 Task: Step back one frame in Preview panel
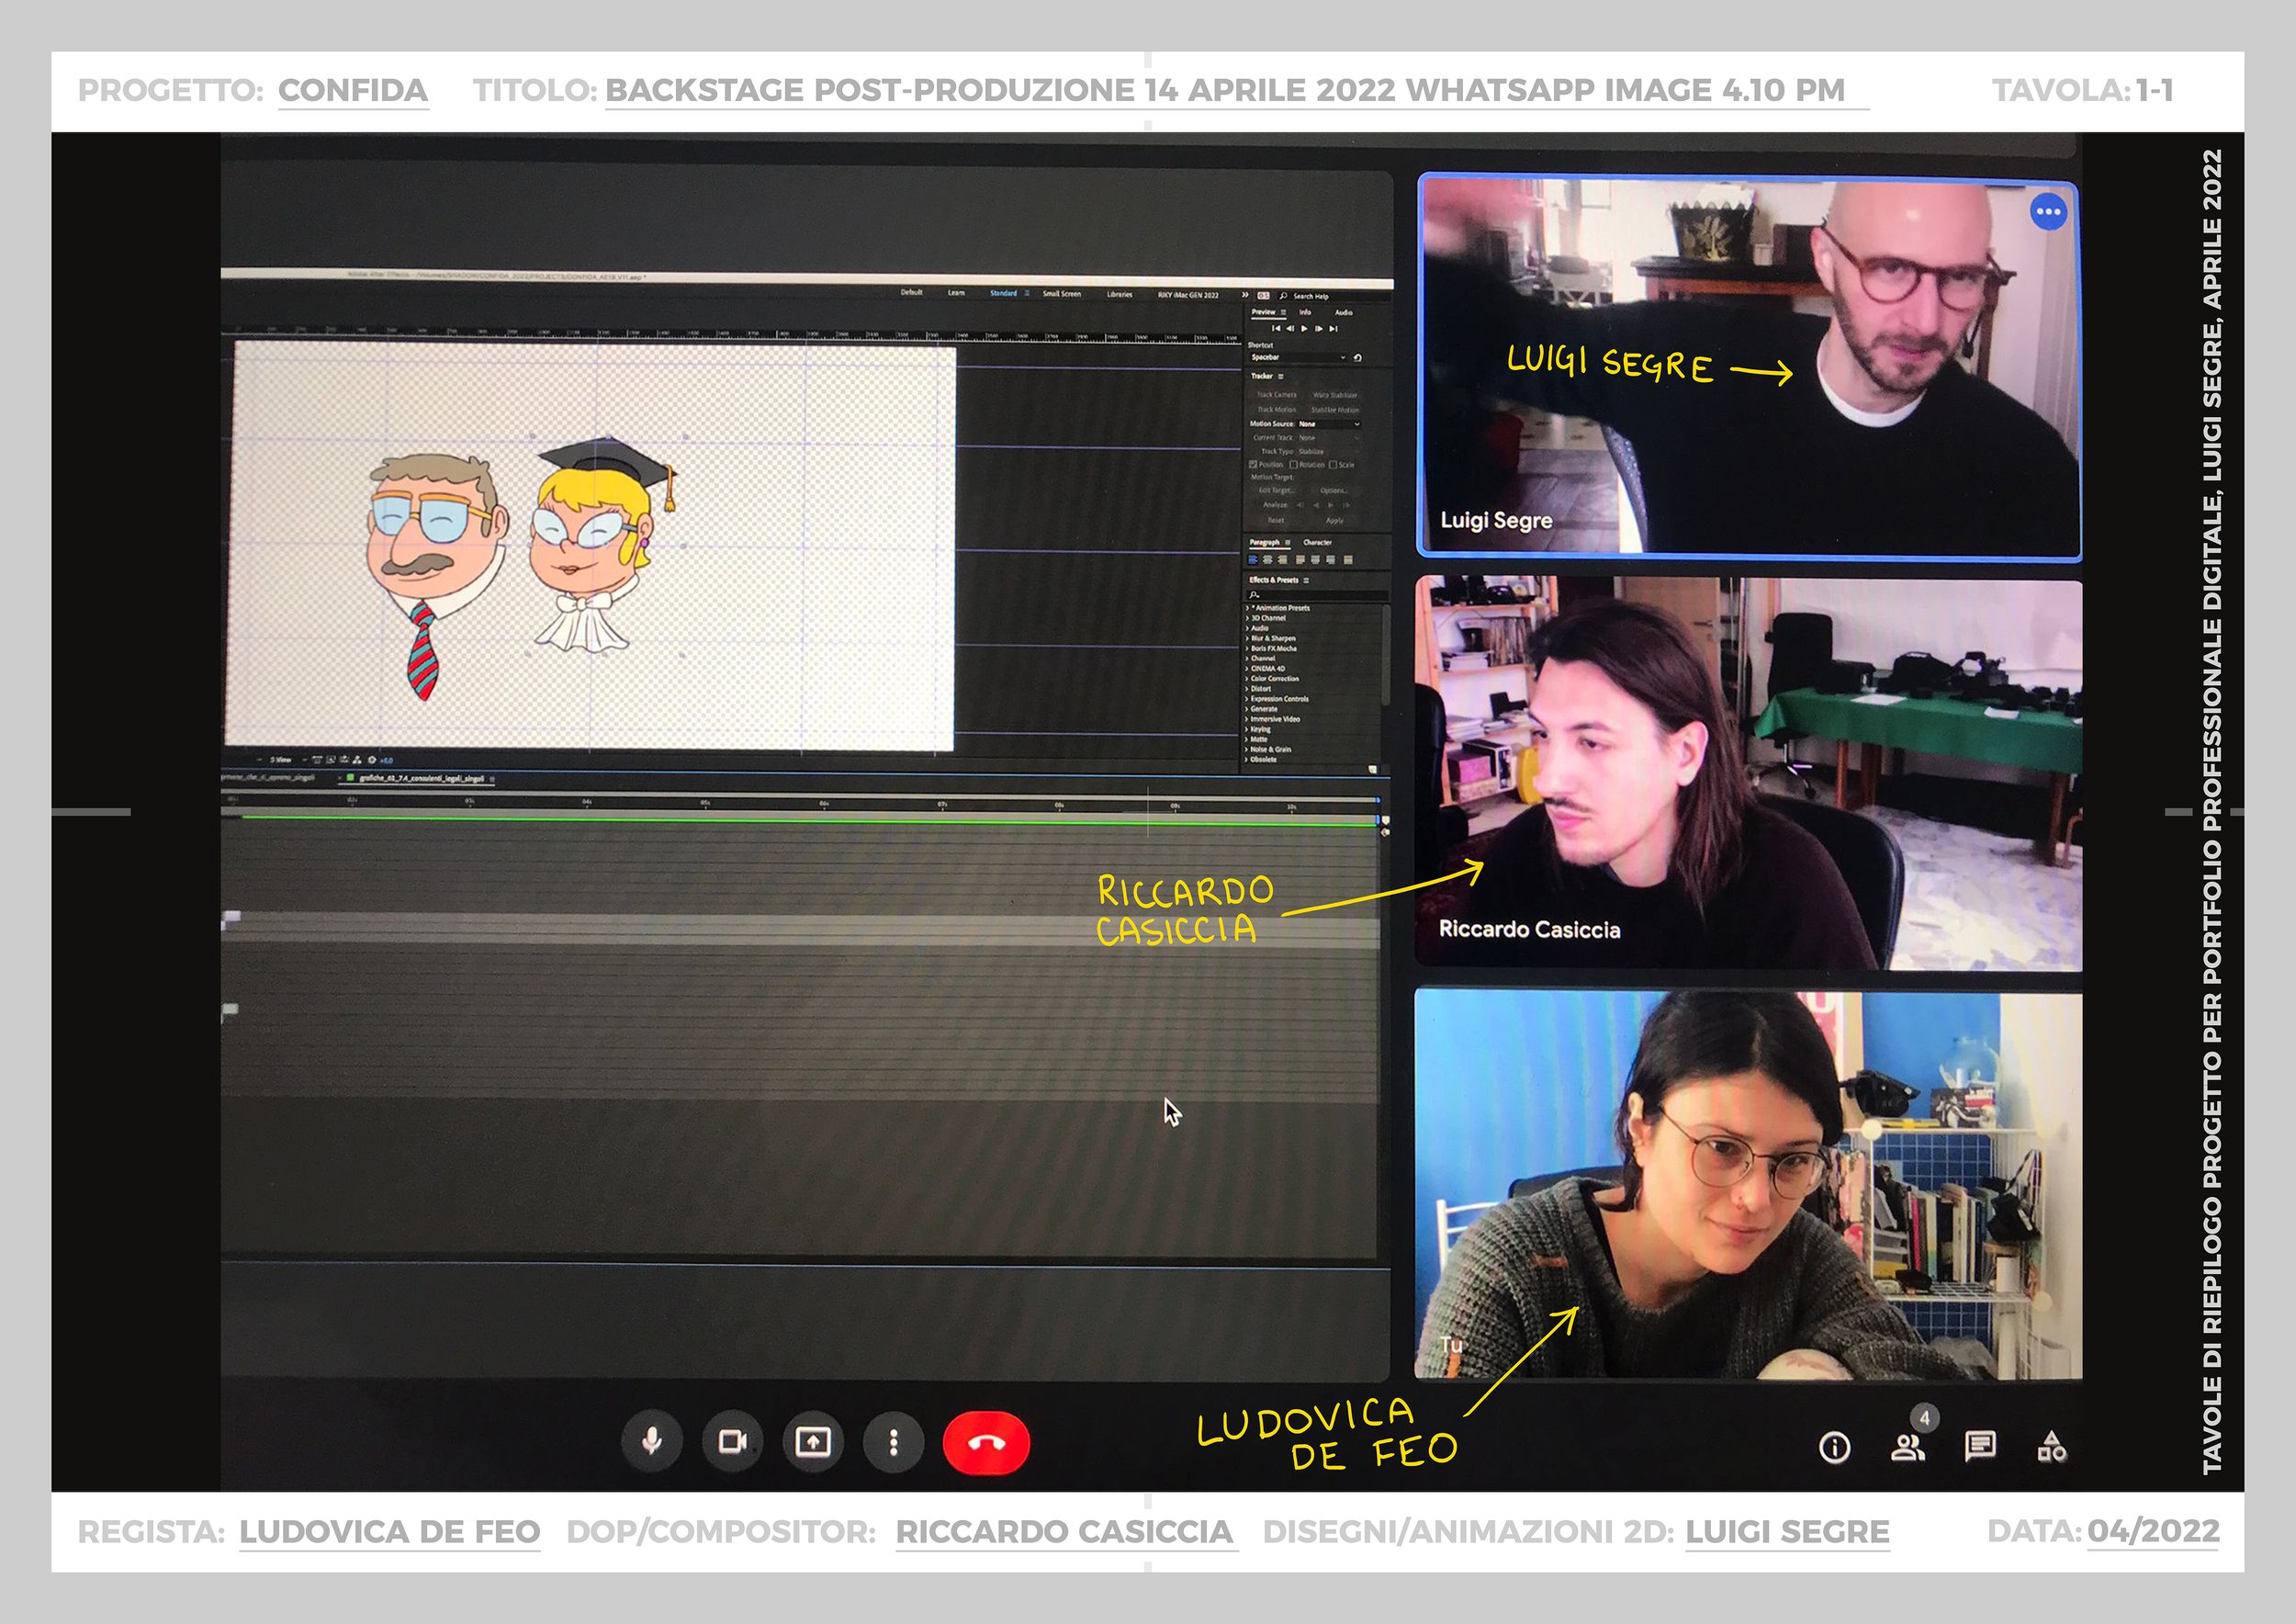coord(1290,329)
